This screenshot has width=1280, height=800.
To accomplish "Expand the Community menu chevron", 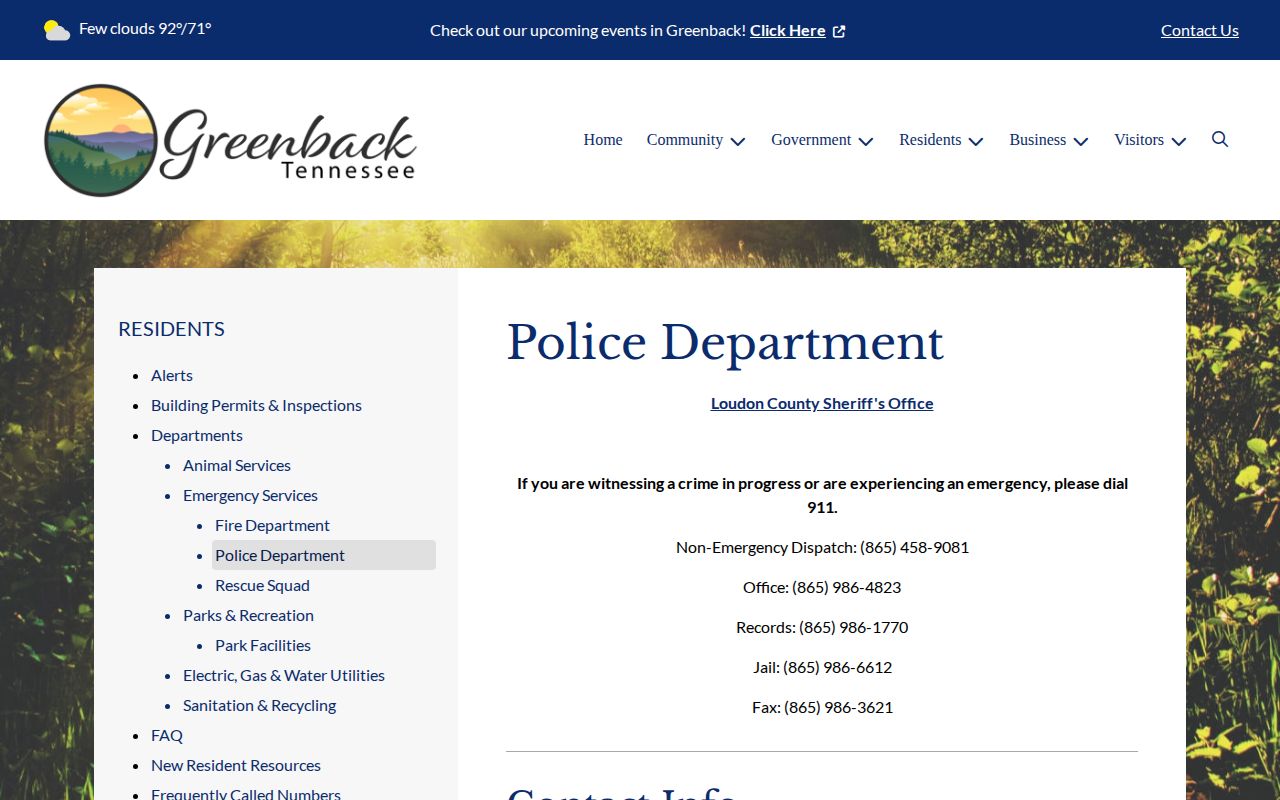I will pos(738,141).
